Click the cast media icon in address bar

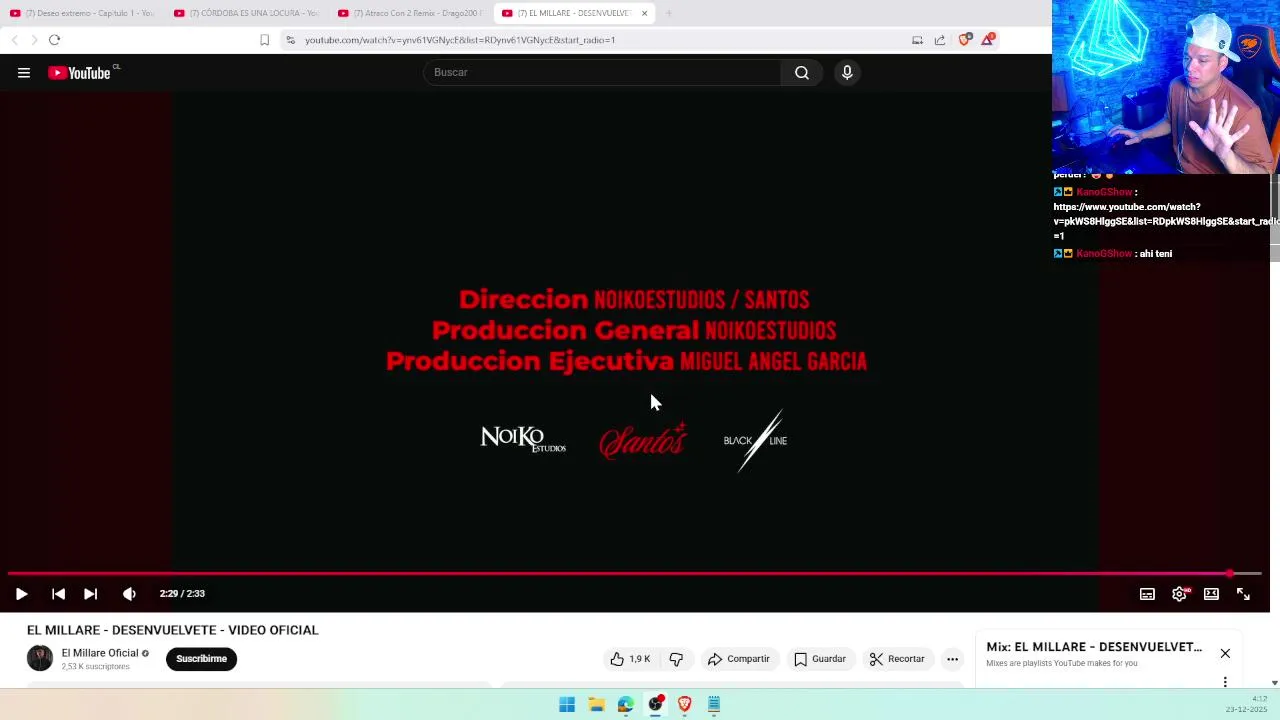click(x=917, y=40)
